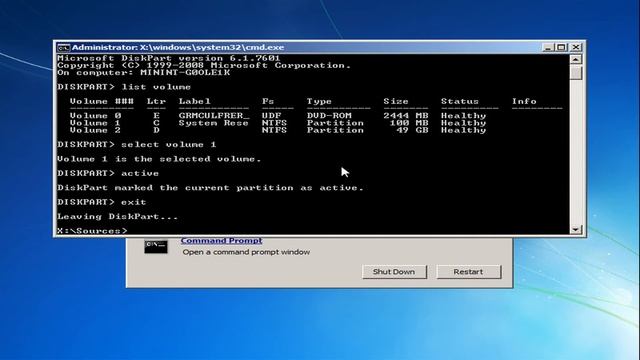The image size is (640, 360).
Task: Click the 'UDF' file system cell
Action: click(x=271, y=116)
